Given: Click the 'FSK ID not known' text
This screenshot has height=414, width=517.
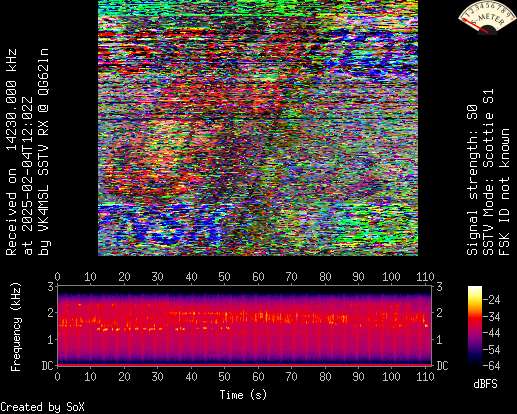Looking at the screenshot, I should pos(504,192).
